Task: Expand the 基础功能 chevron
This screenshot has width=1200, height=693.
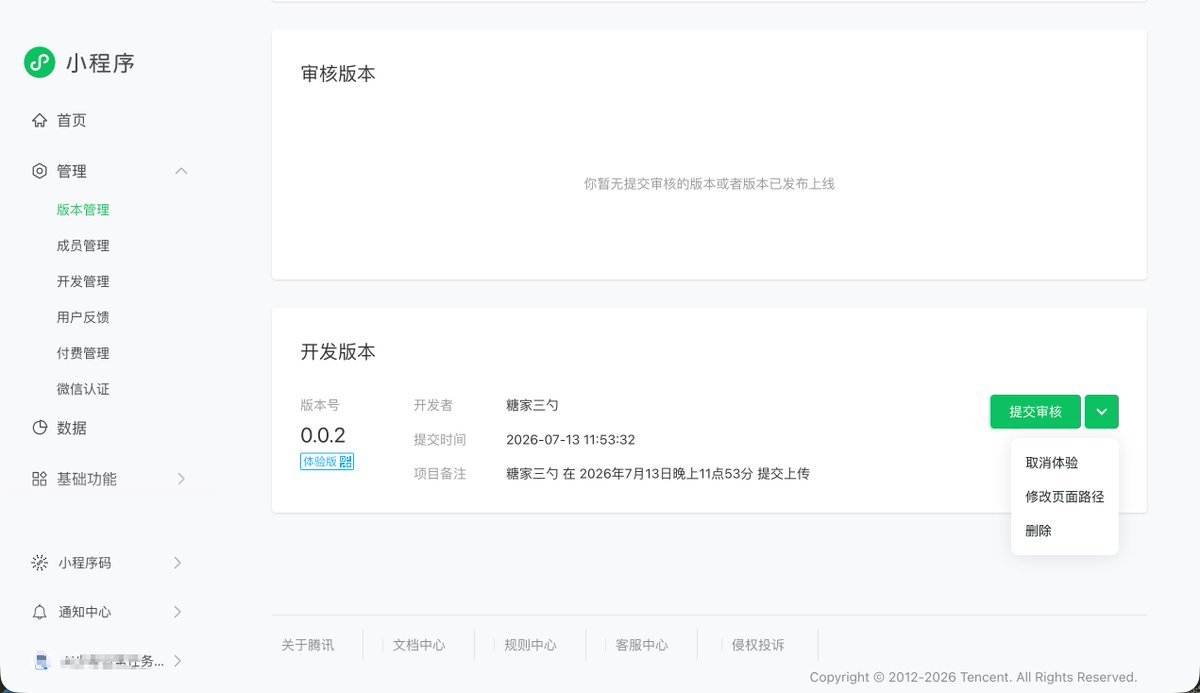Action: (x=181, y=479)
